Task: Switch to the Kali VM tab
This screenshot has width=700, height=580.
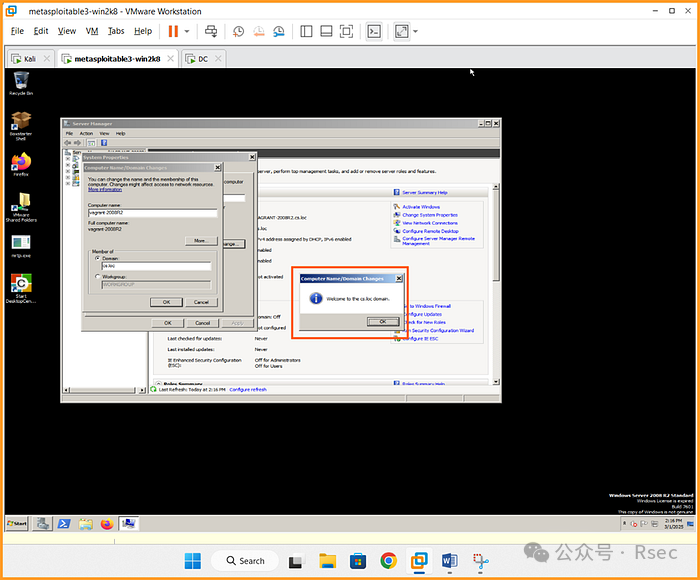Action: tap(30, 59)
